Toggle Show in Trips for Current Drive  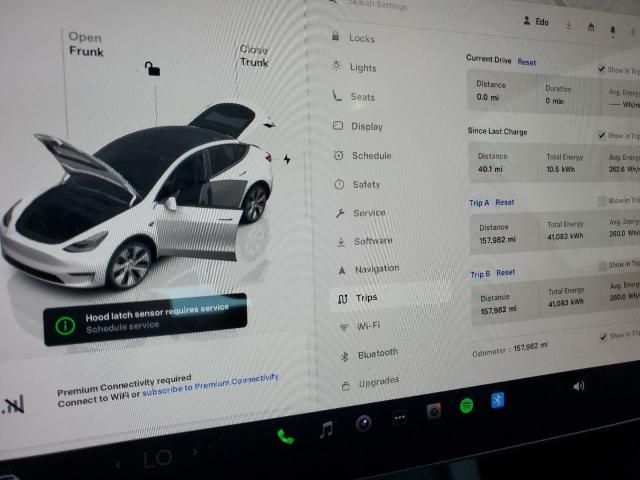click(x=603, y=69)
